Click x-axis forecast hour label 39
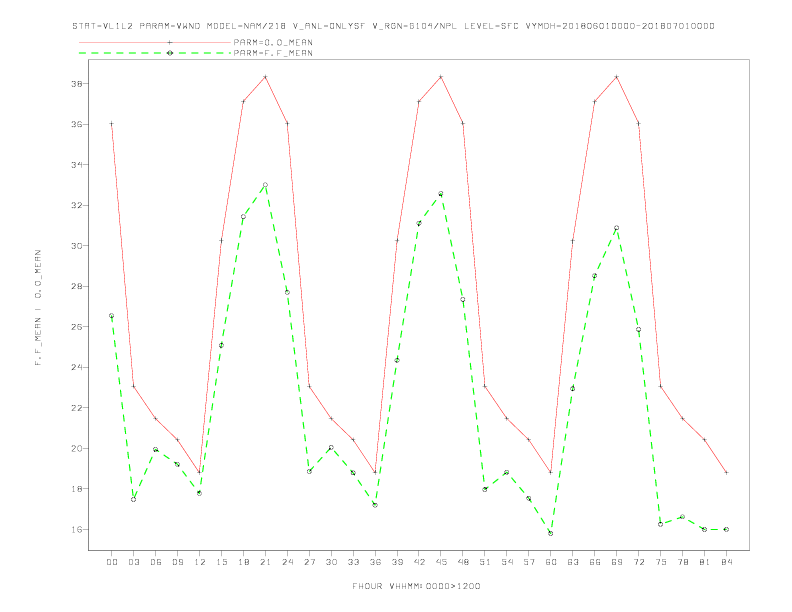Viewport: 792px width, 612px height. point(397,562)
